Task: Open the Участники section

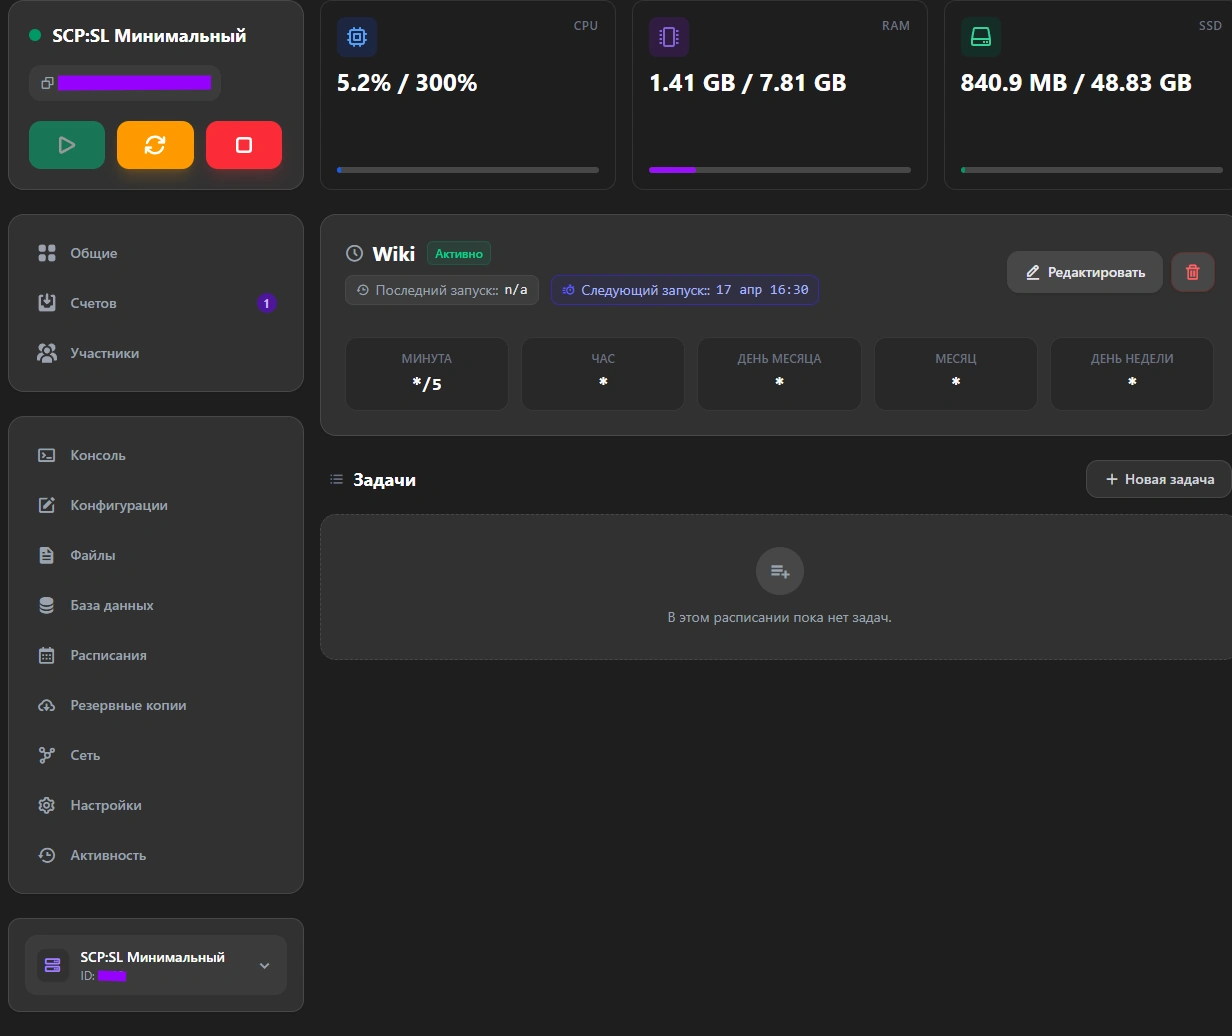Action: [156, 353]
